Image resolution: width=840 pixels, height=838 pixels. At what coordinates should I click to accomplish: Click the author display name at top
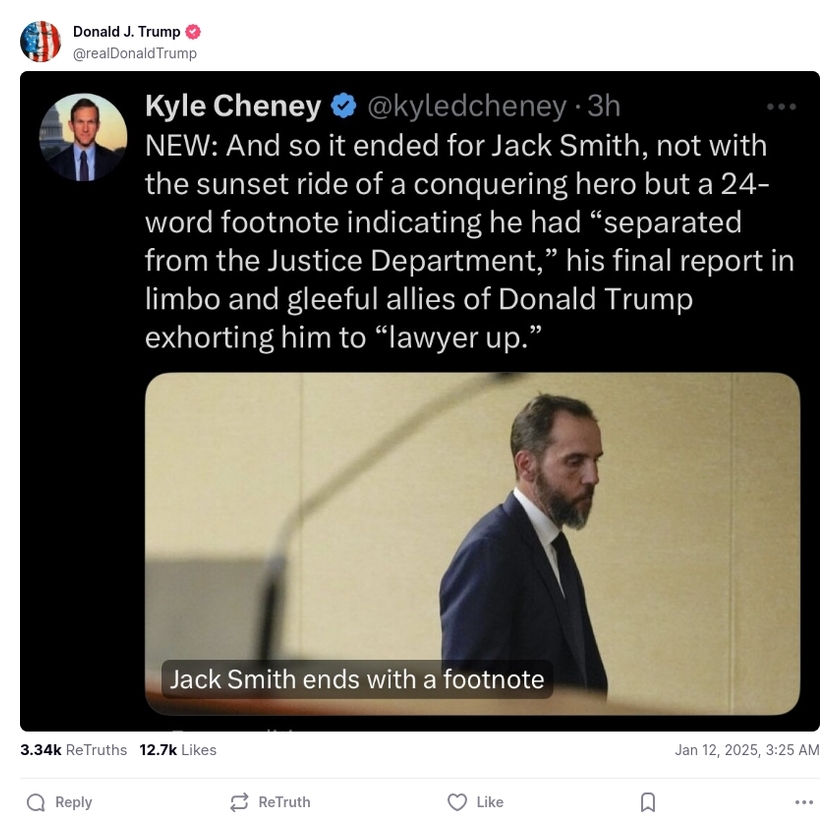point(126,32)
